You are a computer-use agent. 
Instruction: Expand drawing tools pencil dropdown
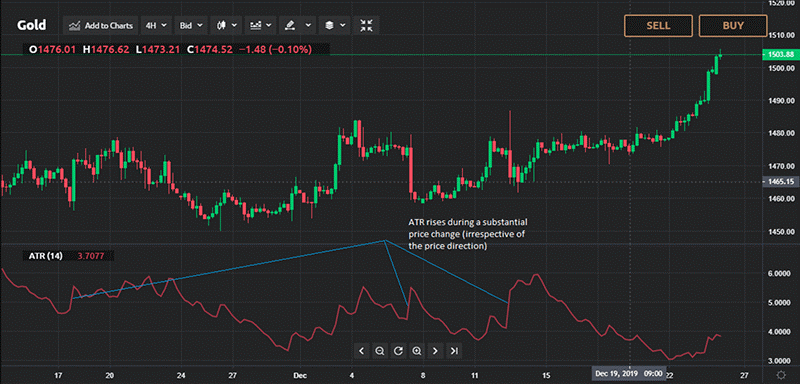point(298,25)
